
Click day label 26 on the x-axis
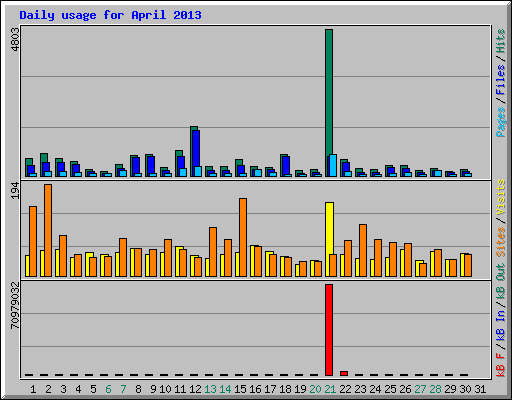pyautogui.click(x=405, y=389)
